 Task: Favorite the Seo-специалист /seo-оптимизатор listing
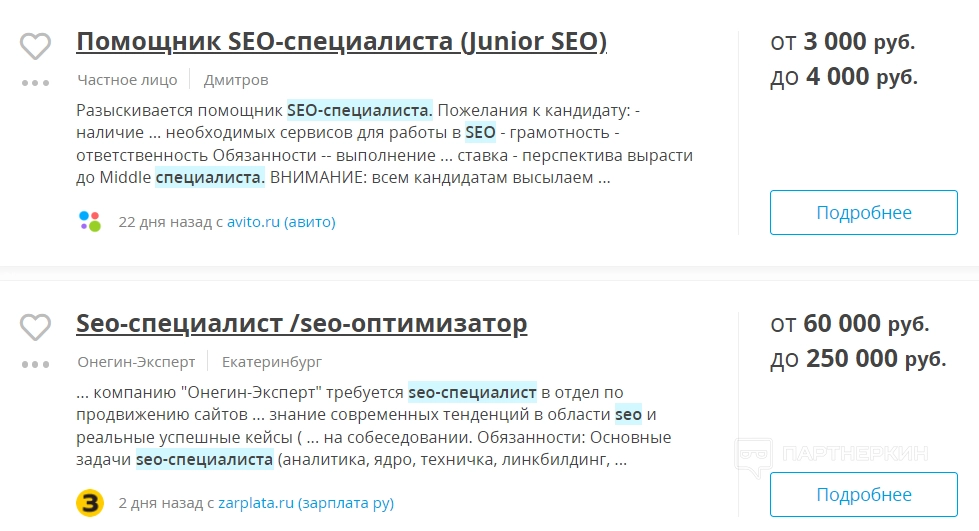(36, 327)
